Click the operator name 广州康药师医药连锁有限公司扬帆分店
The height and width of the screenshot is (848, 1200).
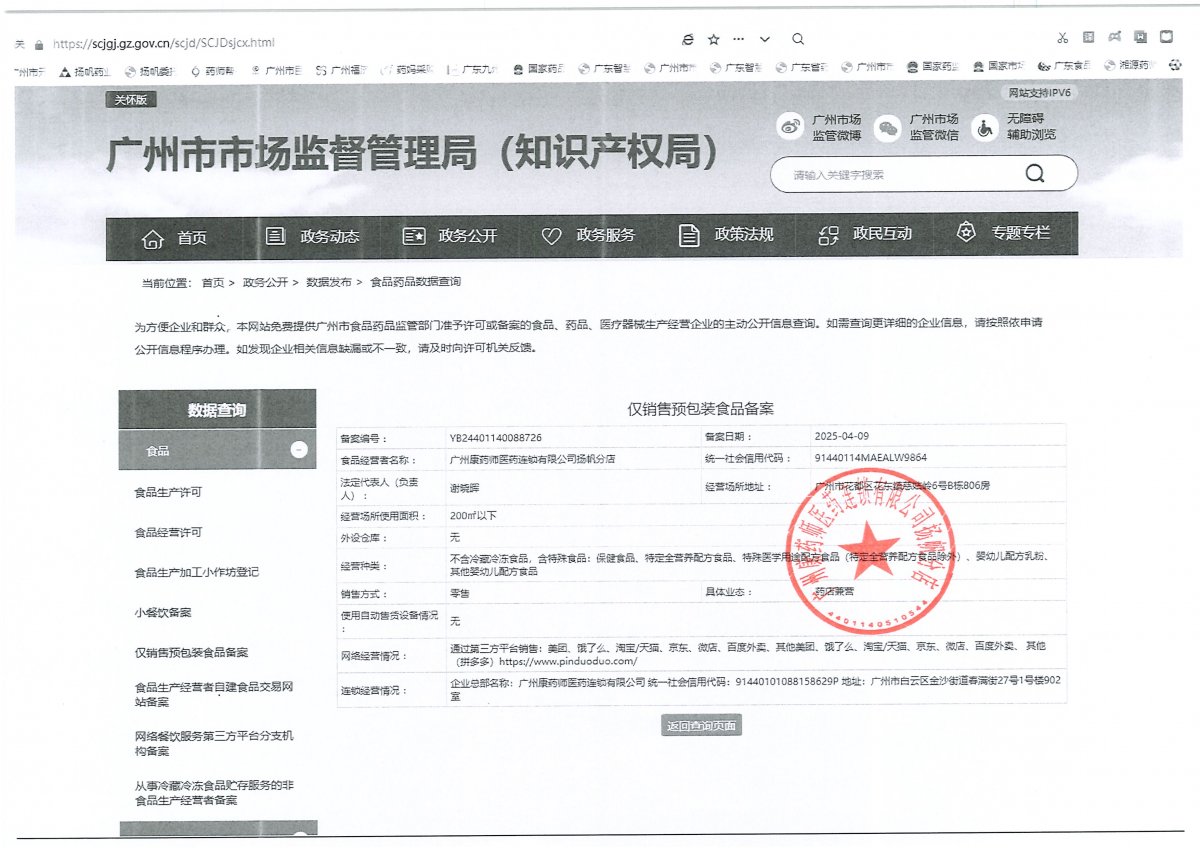click(533, 459)
